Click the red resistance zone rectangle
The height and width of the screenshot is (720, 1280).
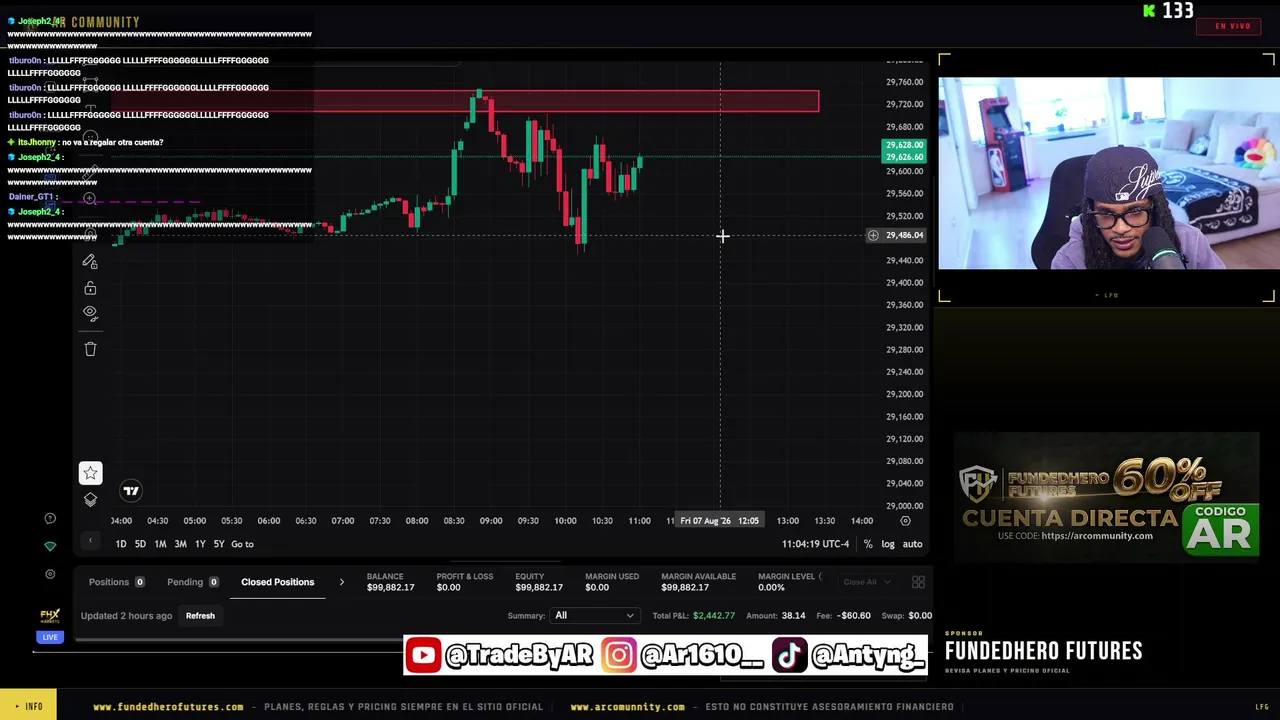pyautogui.click(x=465, y=101)
